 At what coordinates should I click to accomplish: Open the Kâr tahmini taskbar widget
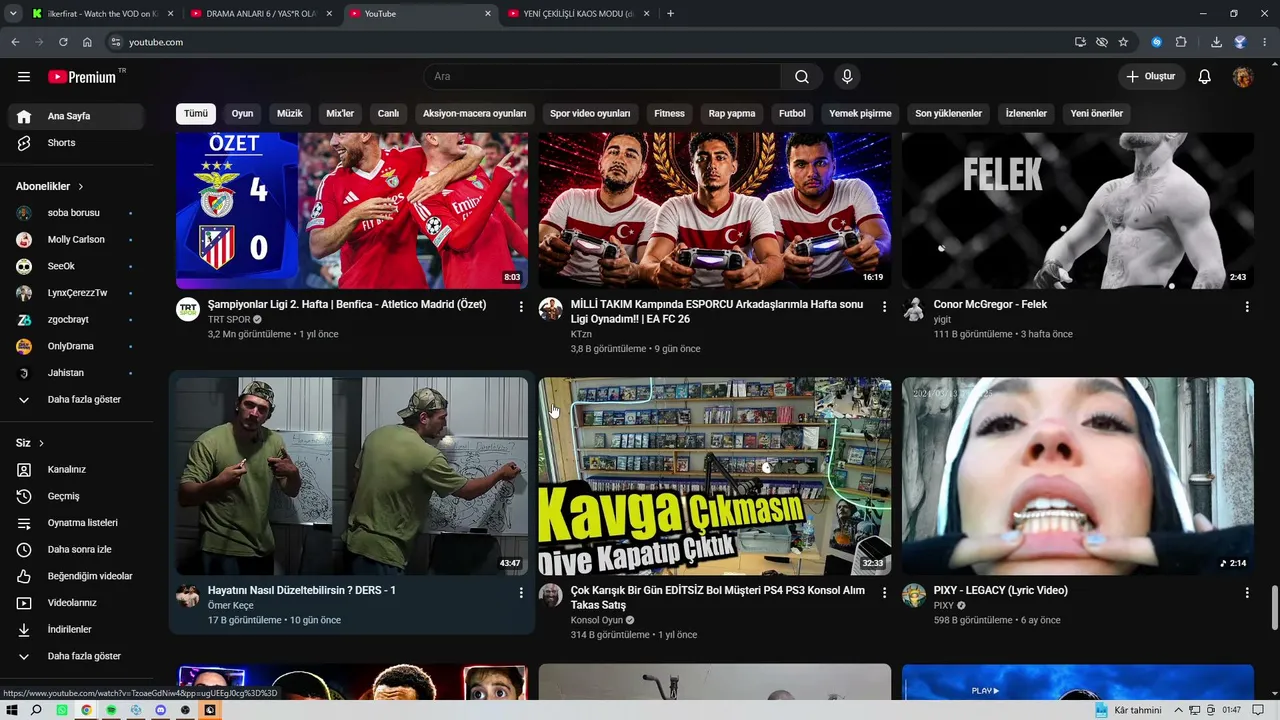tap(1129, 710)
